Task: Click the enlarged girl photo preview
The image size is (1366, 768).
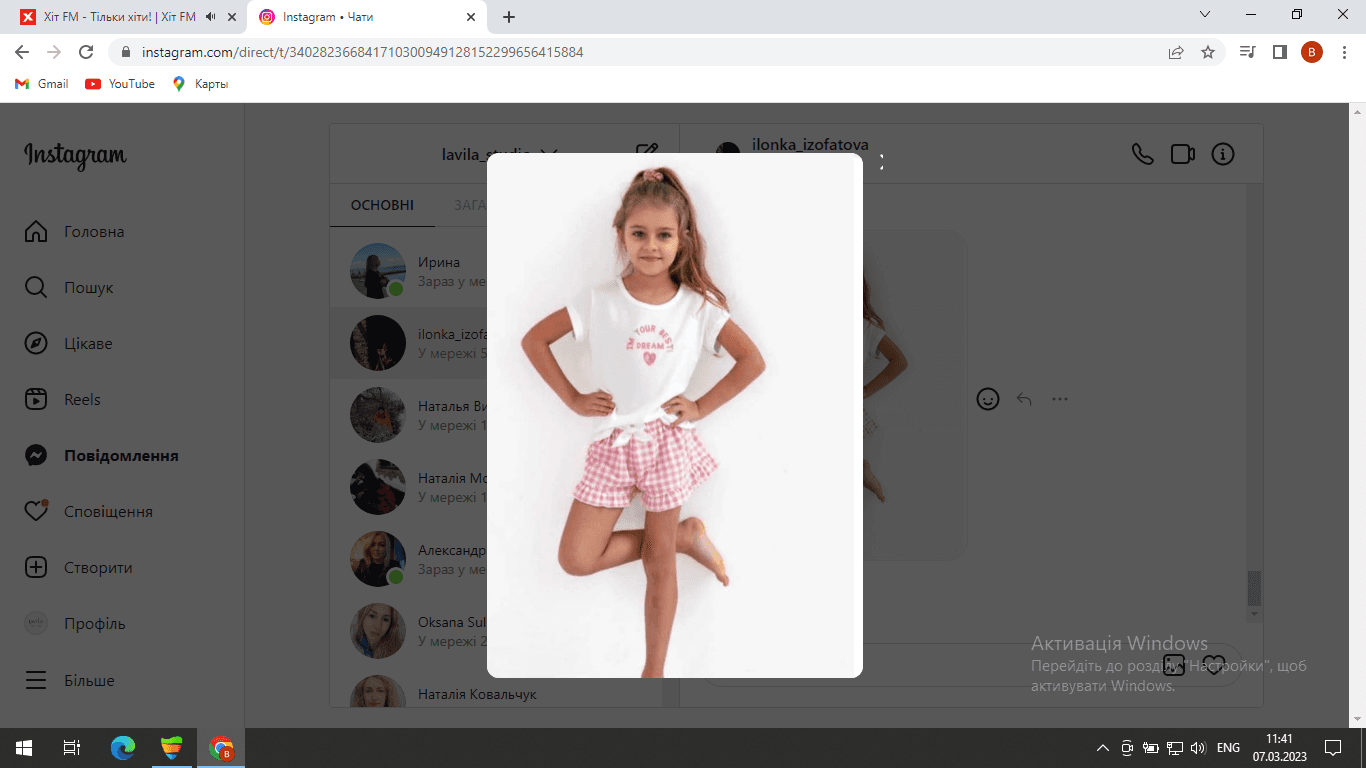Action: tap(675, 415)
